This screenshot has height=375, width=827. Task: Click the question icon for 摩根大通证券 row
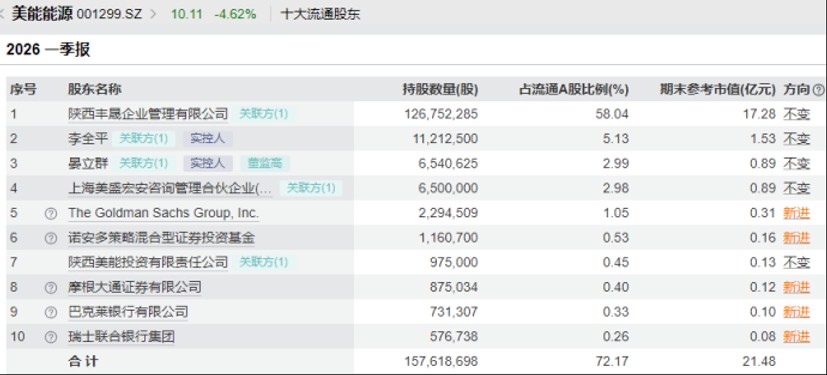[x=51, y=287]
